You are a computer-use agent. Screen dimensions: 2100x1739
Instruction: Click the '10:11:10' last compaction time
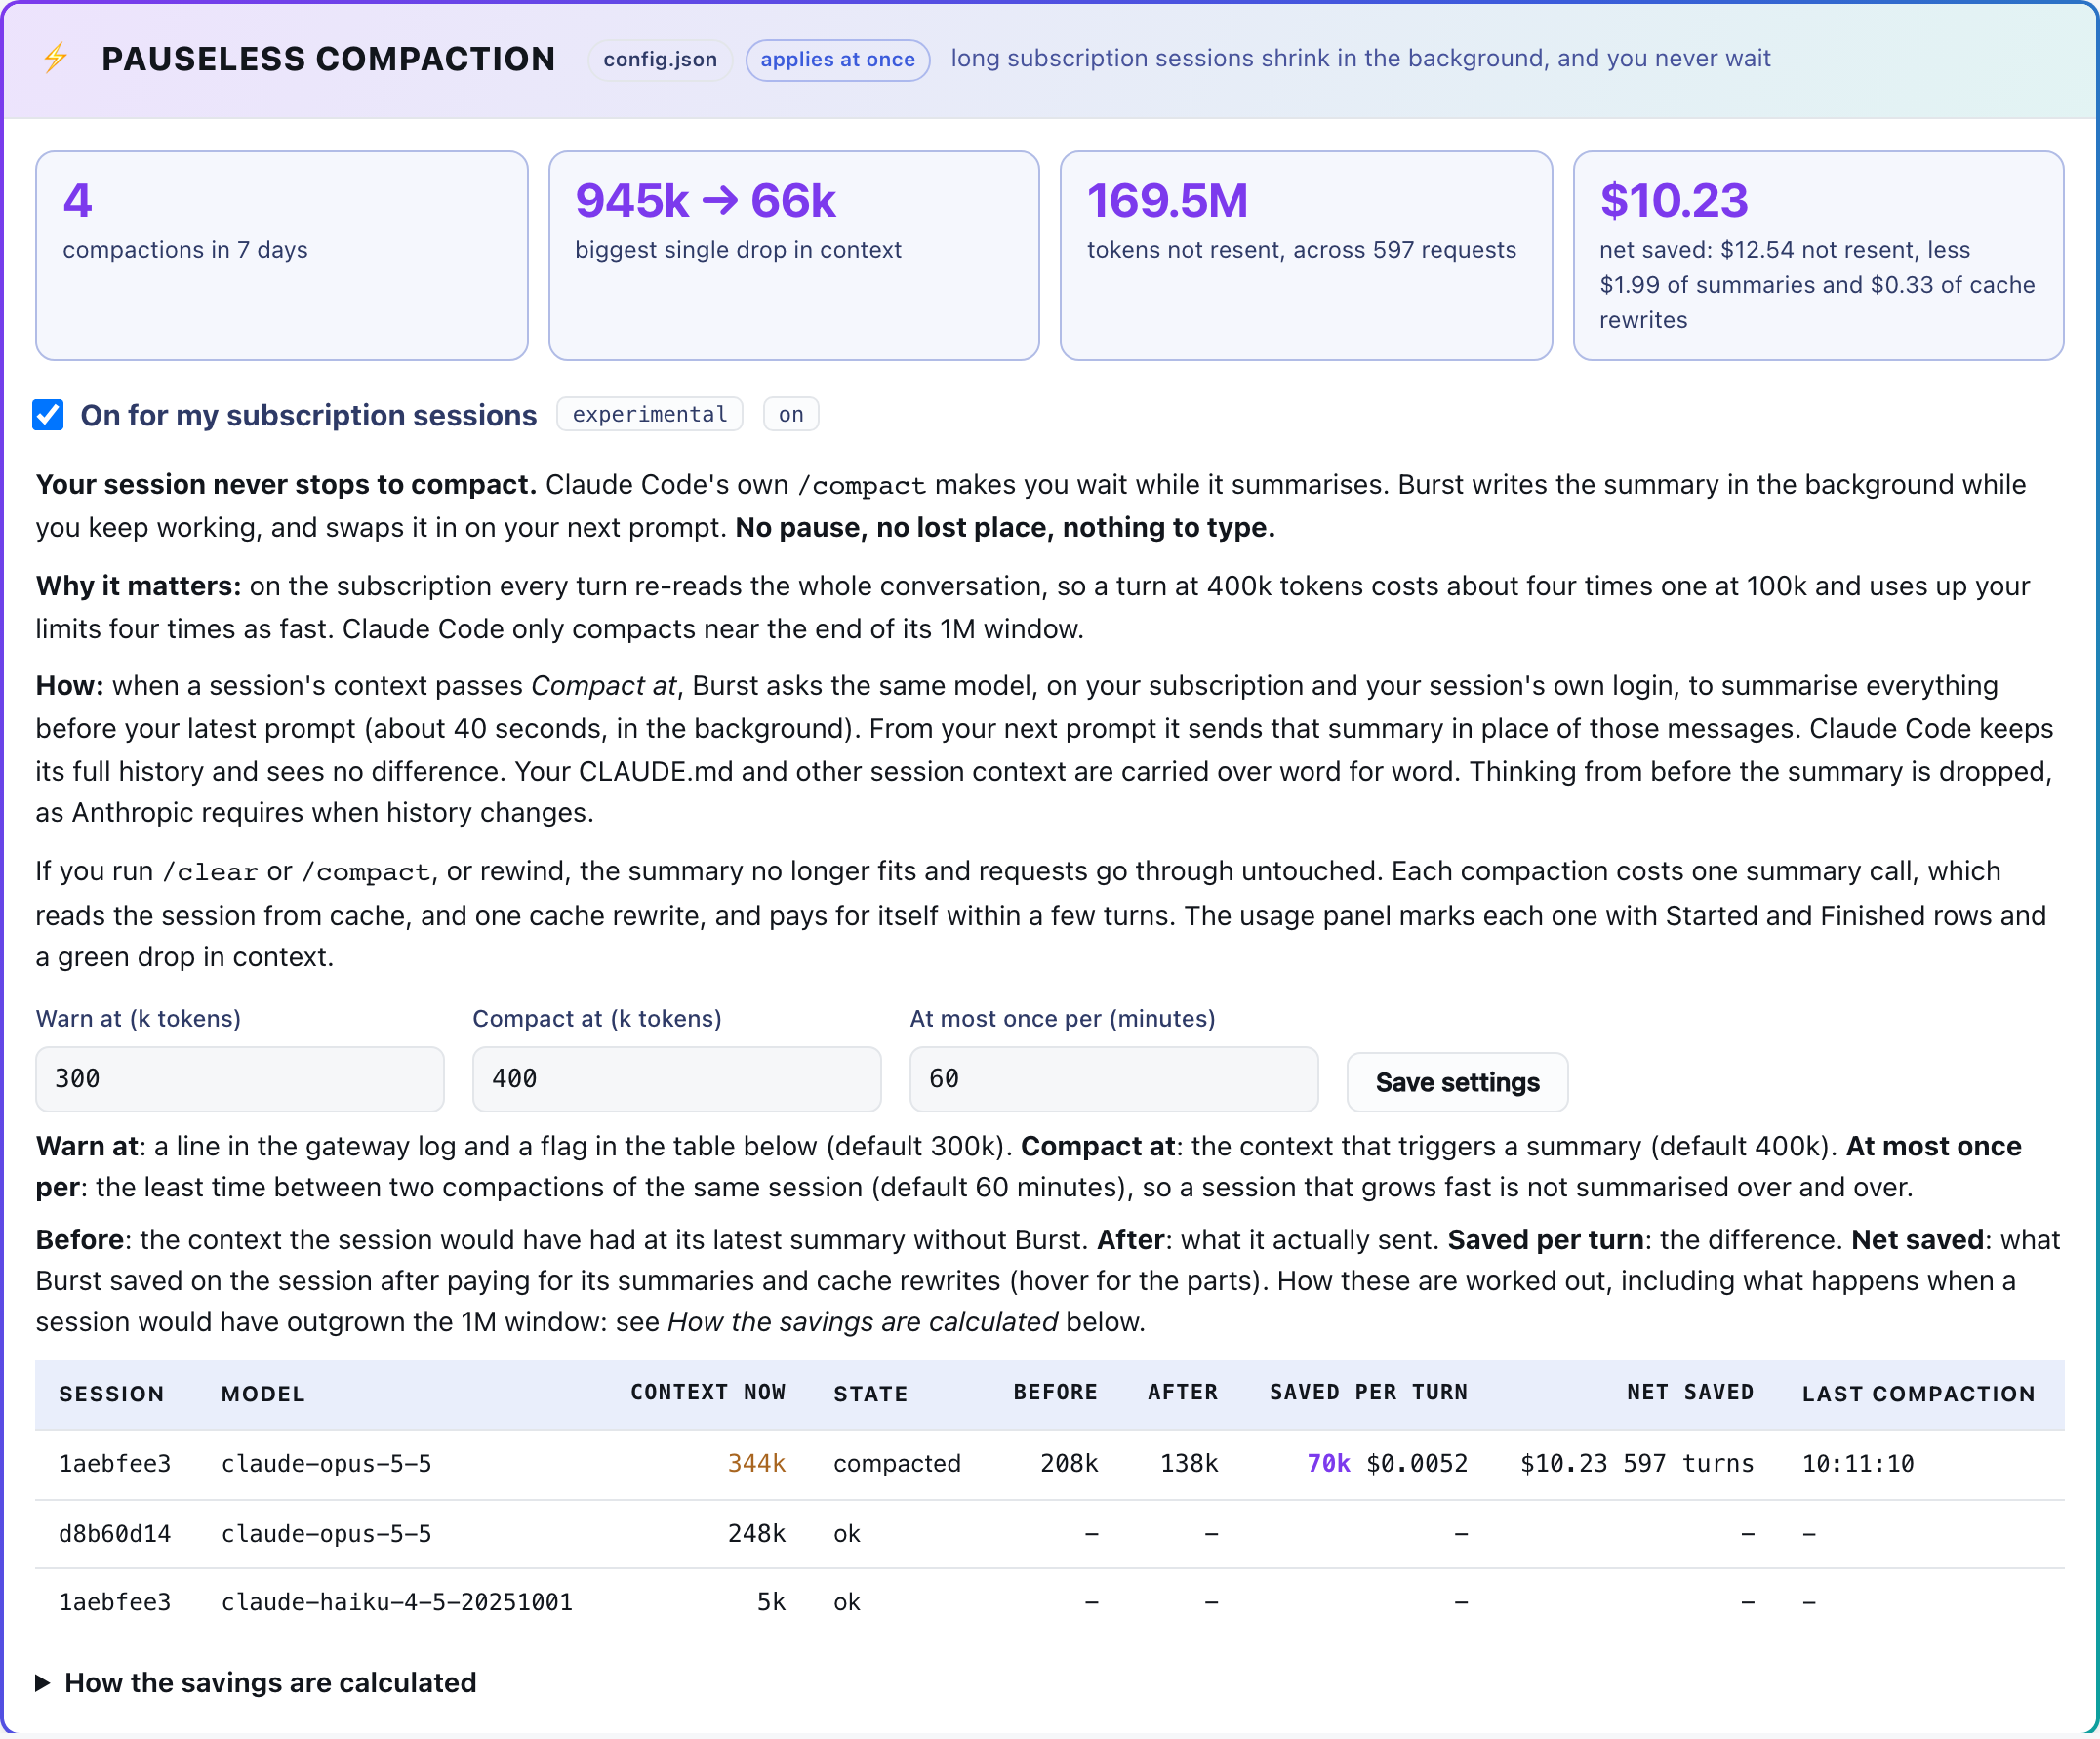coord(1858,1464)
